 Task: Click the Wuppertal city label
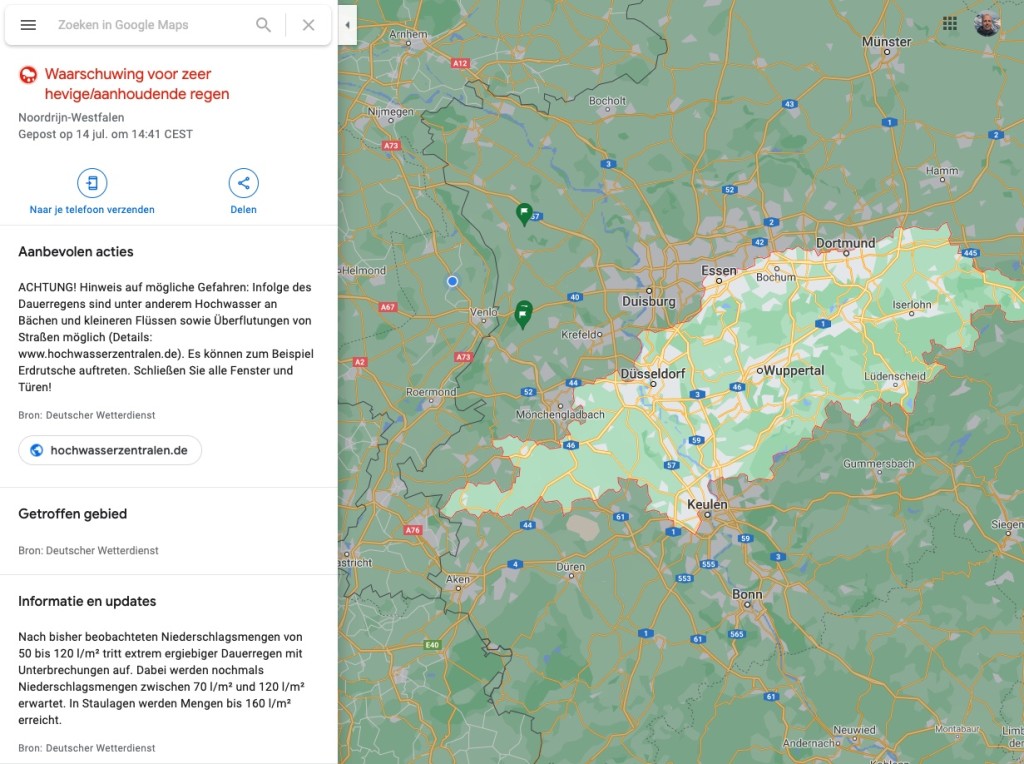794,370
